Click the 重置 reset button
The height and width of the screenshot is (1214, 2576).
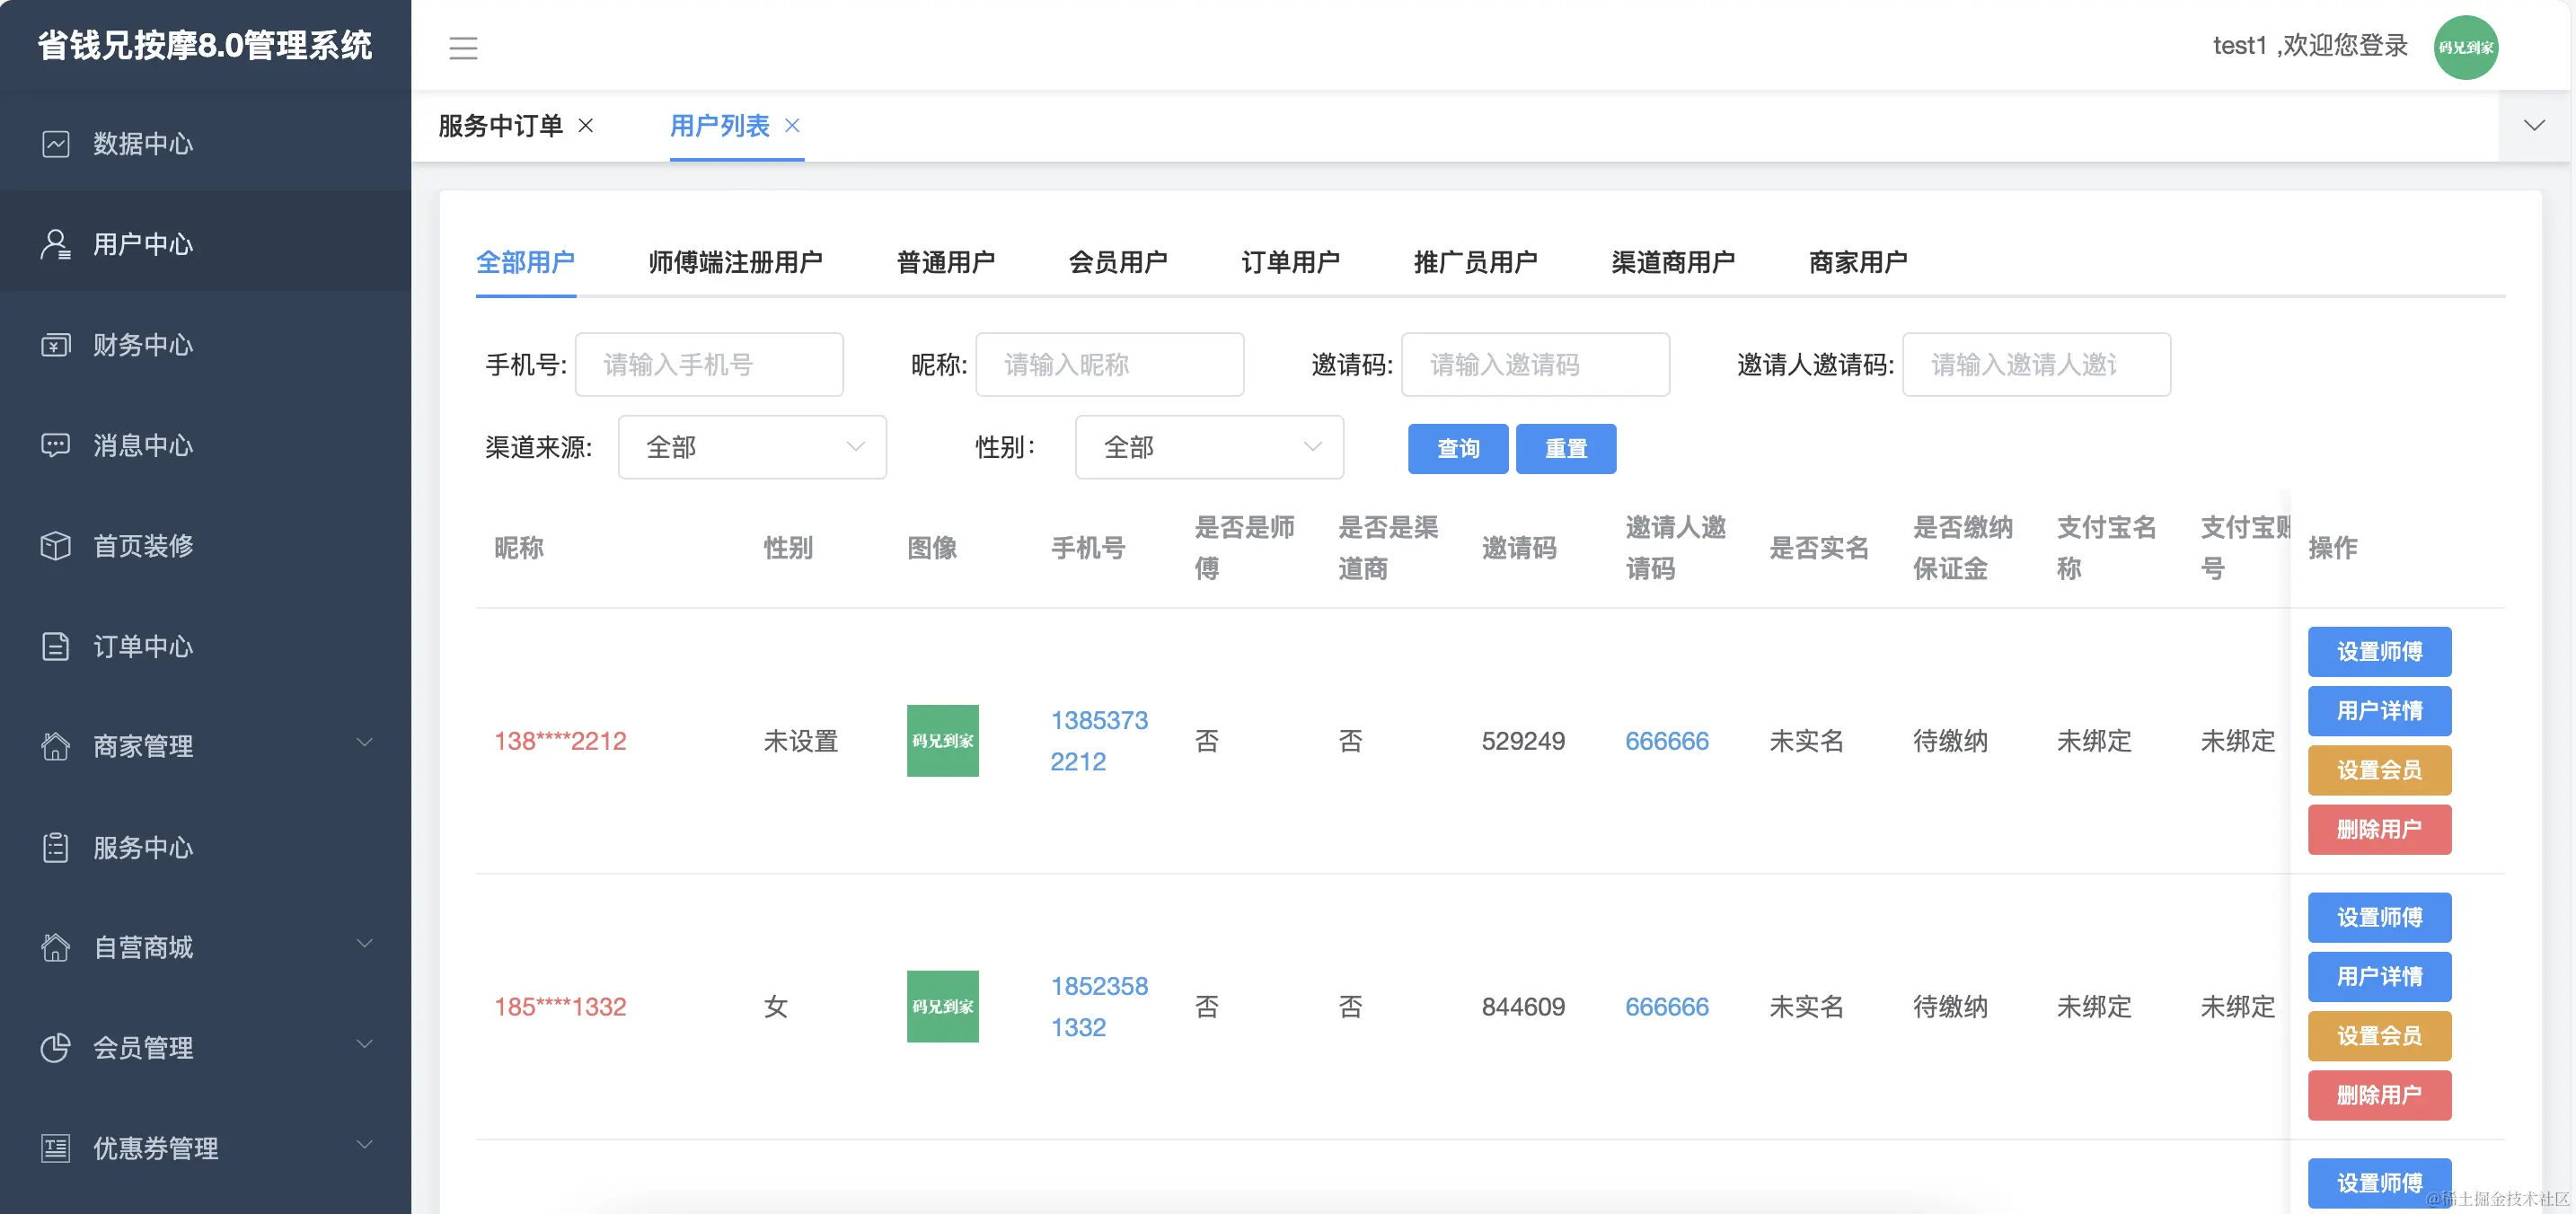click(1565, 448)
